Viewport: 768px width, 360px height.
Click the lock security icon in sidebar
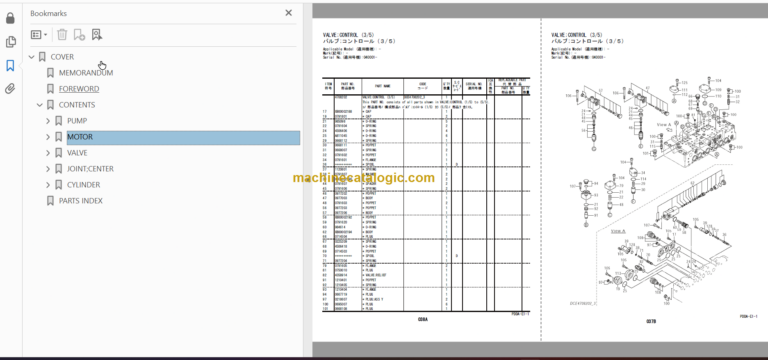click(10, 19)
